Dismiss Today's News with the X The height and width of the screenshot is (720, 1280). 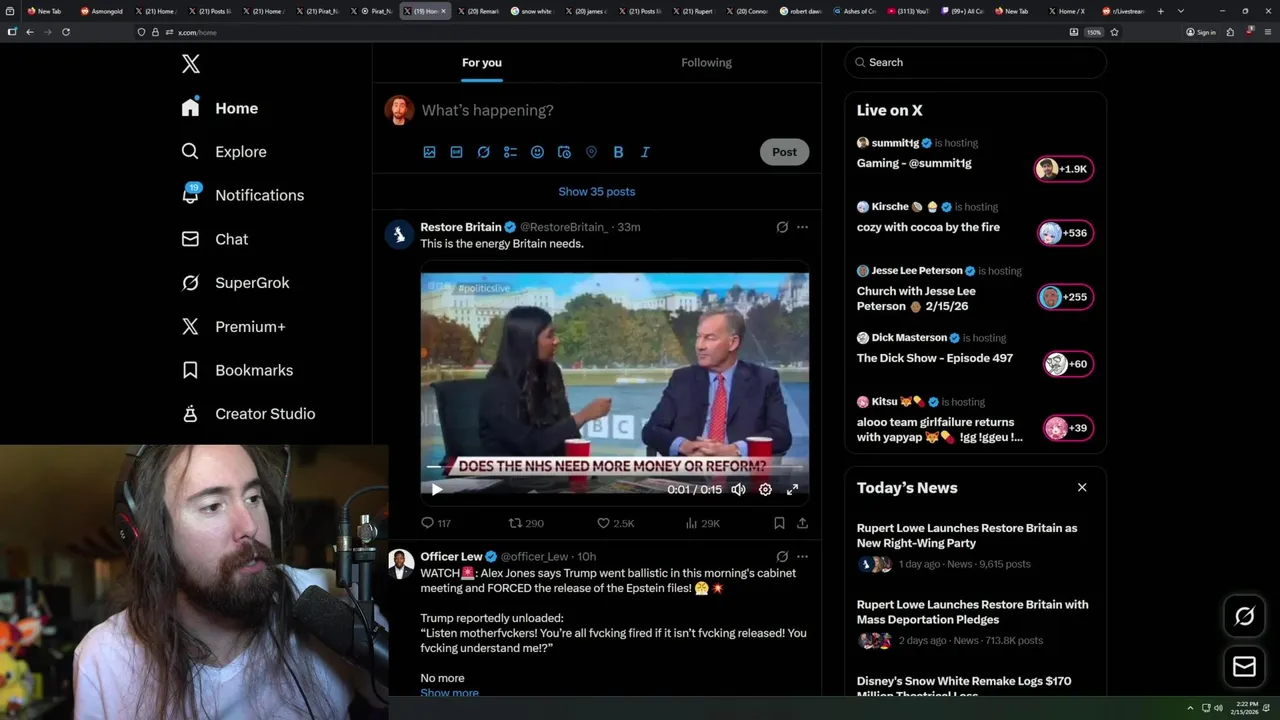(x=1082, y=487)
